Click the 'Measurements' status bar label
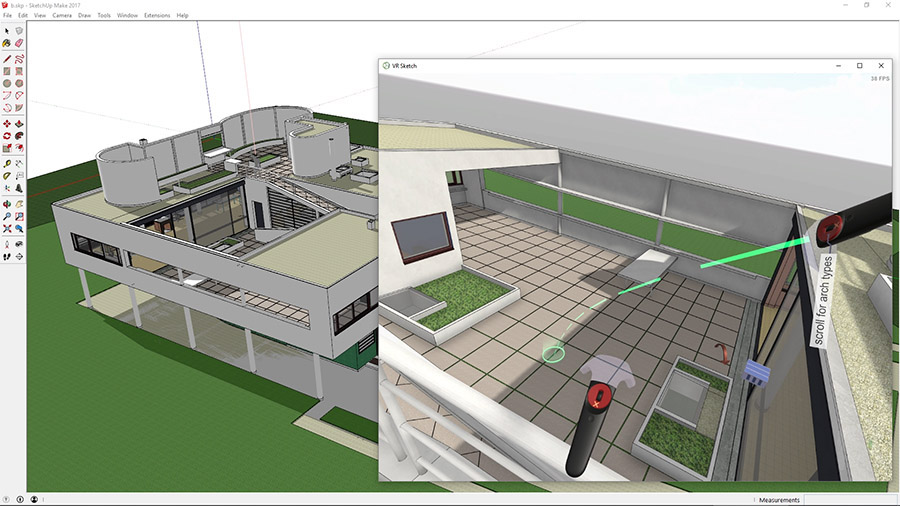900x506 pixels. [779, 500]
